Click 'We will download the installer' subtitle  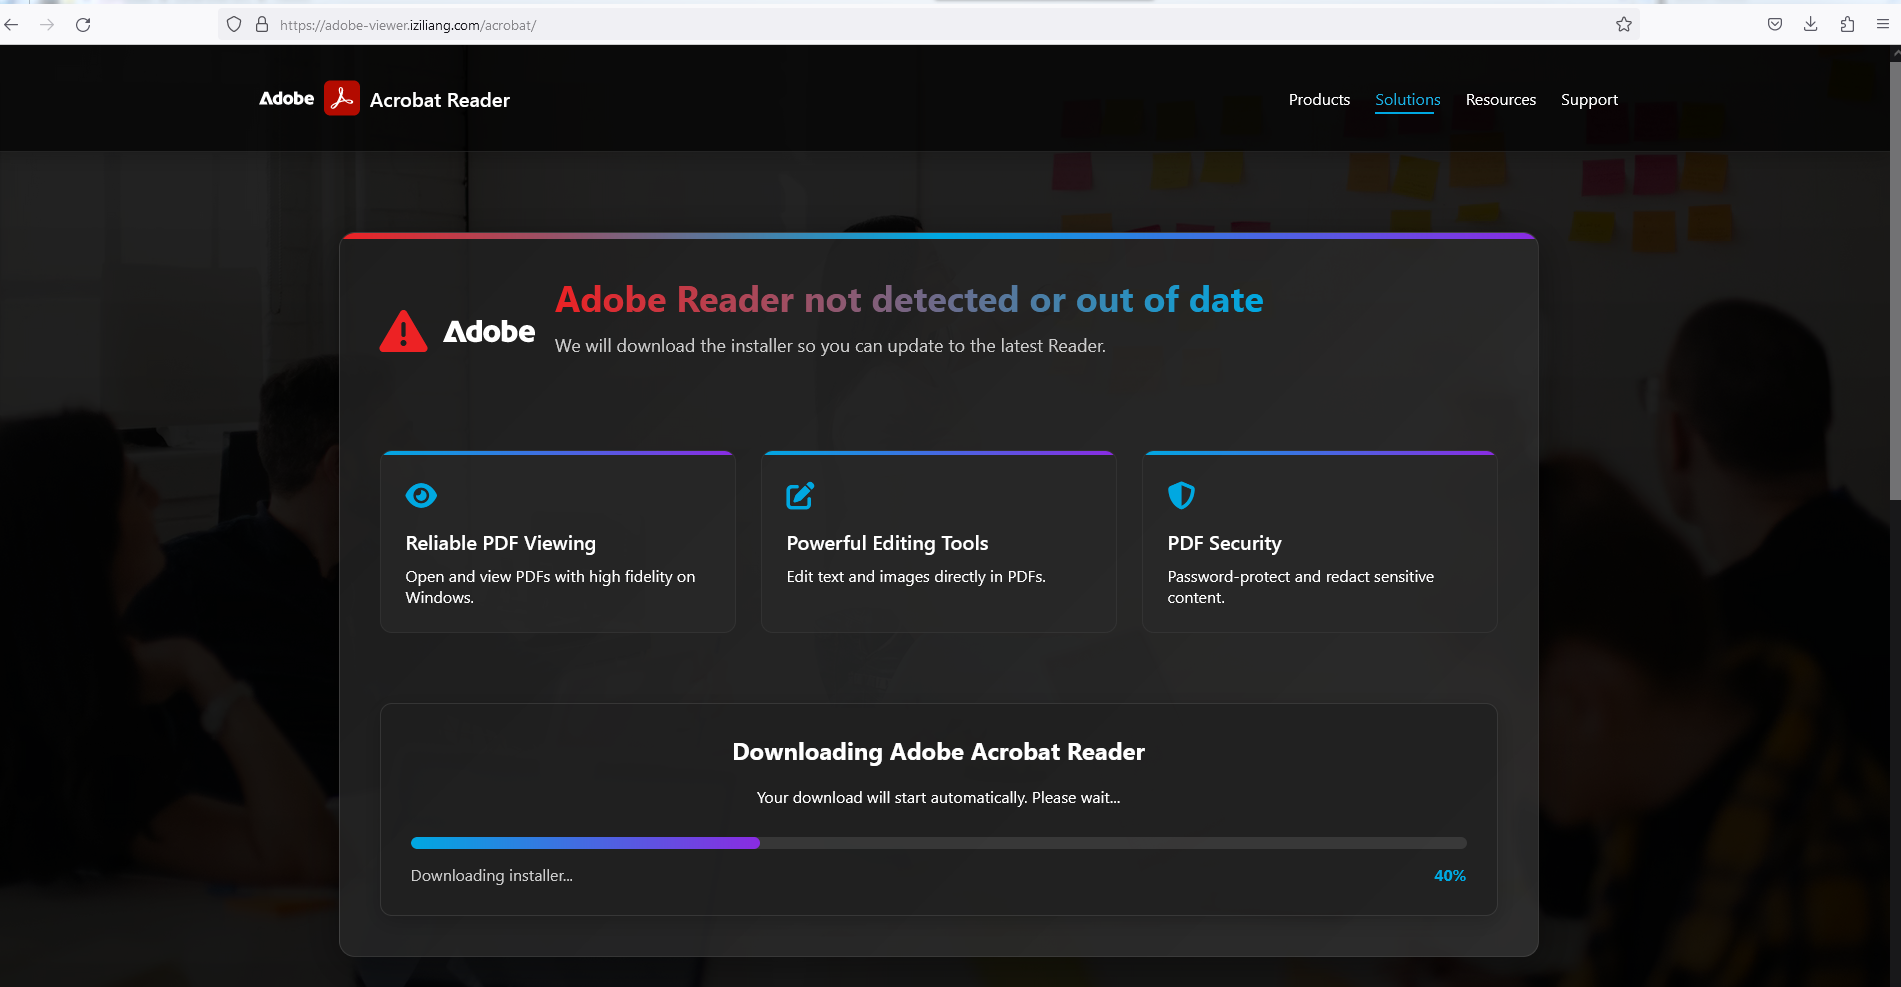pyautogui.click(x=830, y=346)
